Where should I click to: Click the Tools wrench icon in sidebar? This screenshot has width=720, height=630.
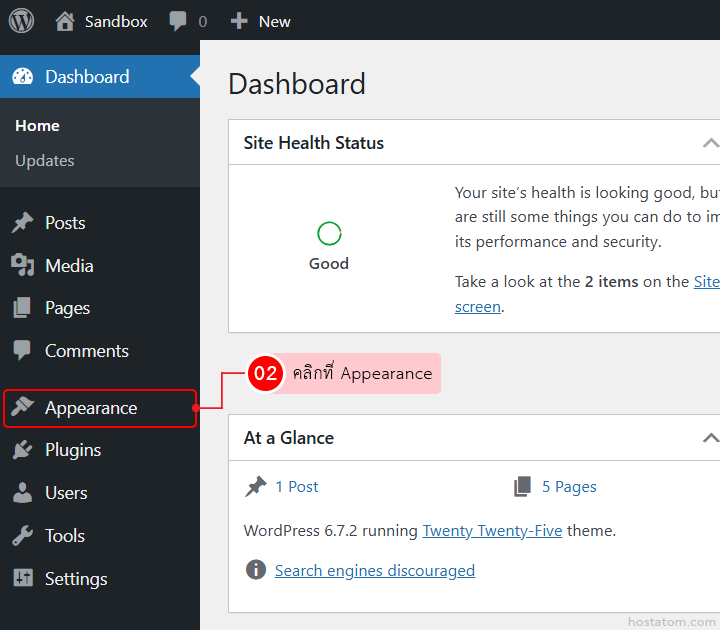(x=22, y=536)
